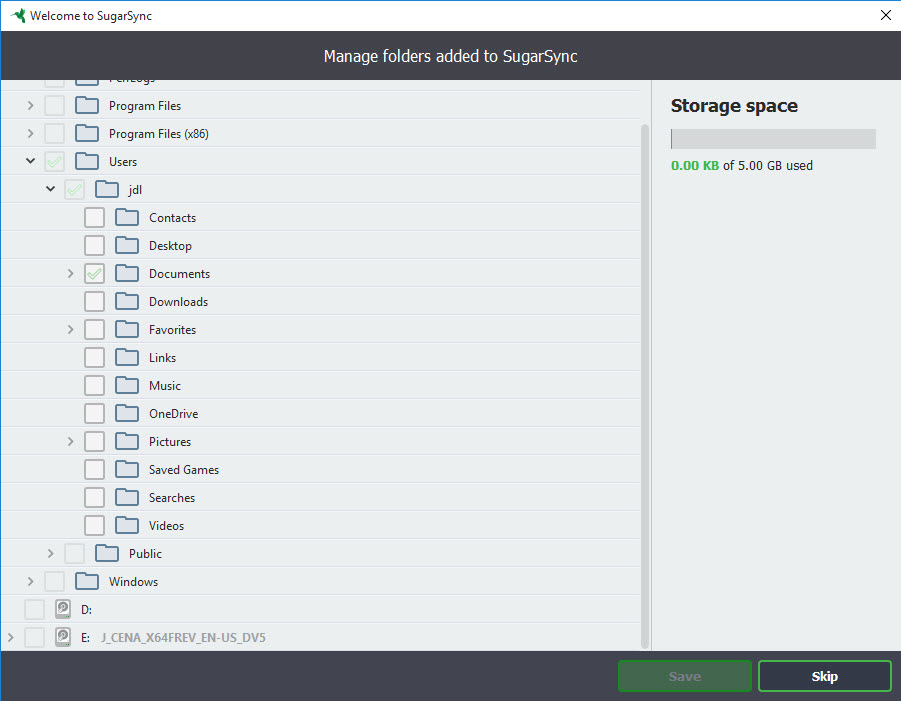This screenshot has width=901, height=701.
Task: Check the Downloads folder checkbox
Action: tap(94, 302)
